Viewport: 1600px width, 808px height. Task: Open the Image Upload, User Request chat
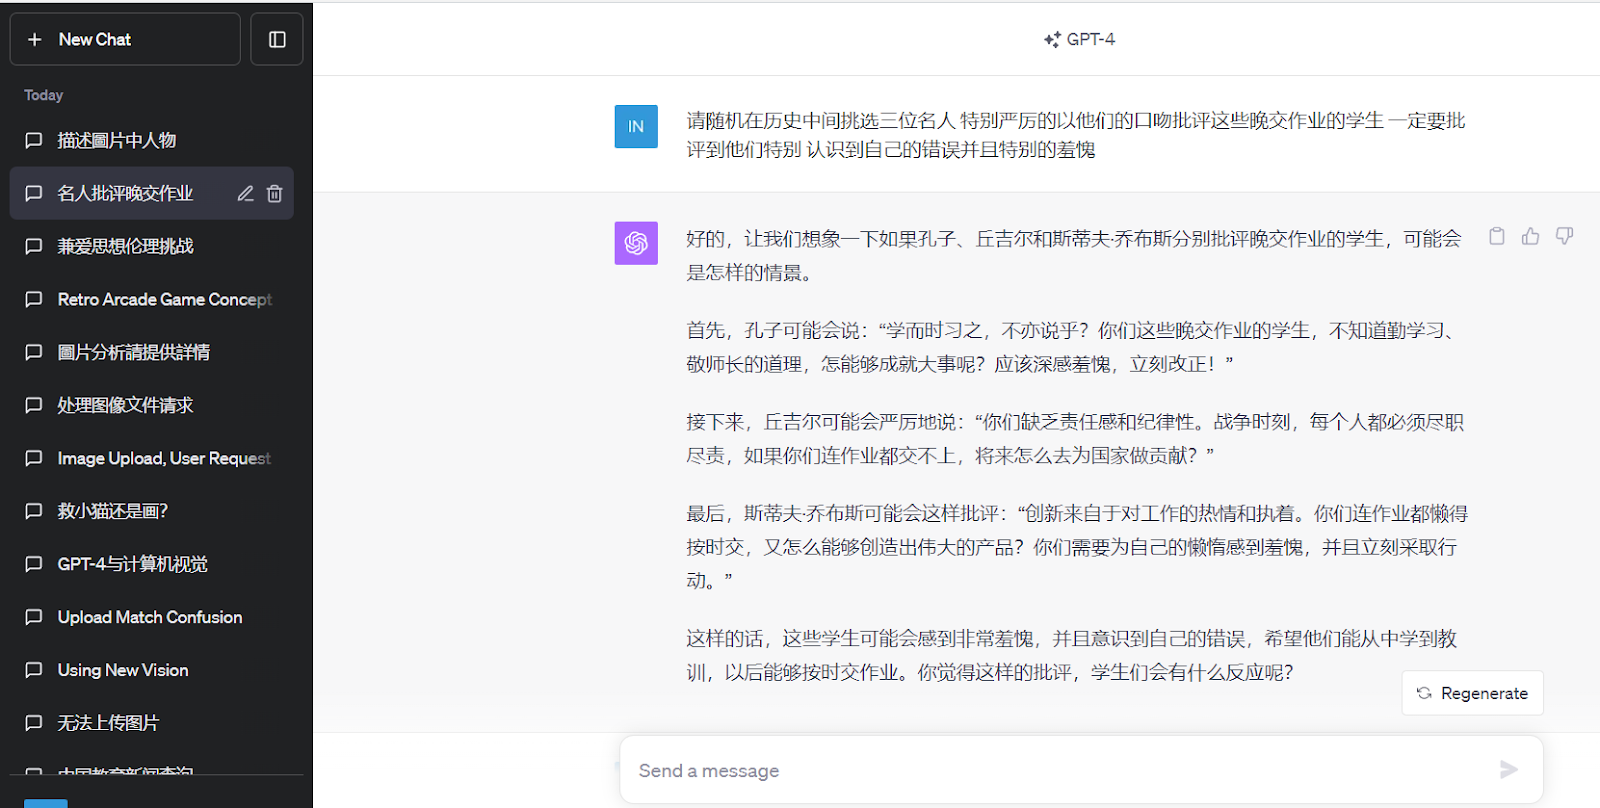tap(164, 458)
